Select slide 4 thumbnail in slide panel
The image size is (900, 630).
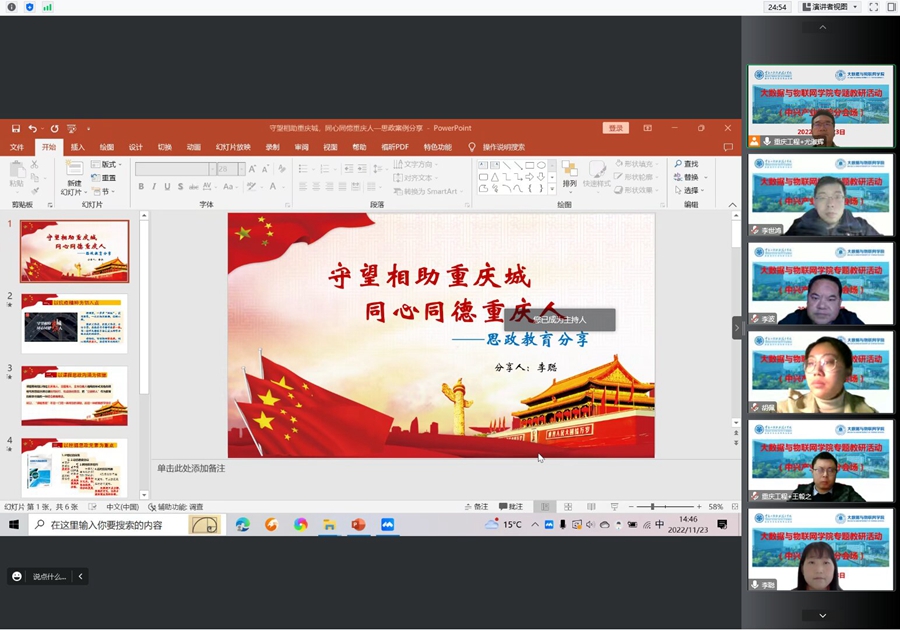pyautogui.click(x=75, y=467)
